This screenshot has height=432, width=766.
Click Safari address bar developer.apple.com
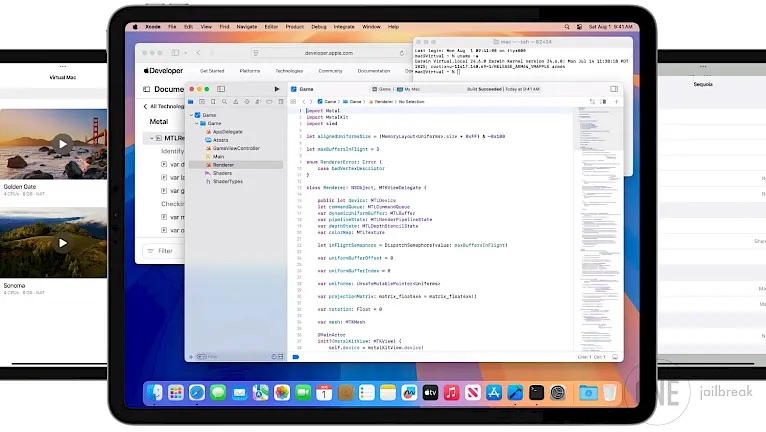[x=329, y=53]
